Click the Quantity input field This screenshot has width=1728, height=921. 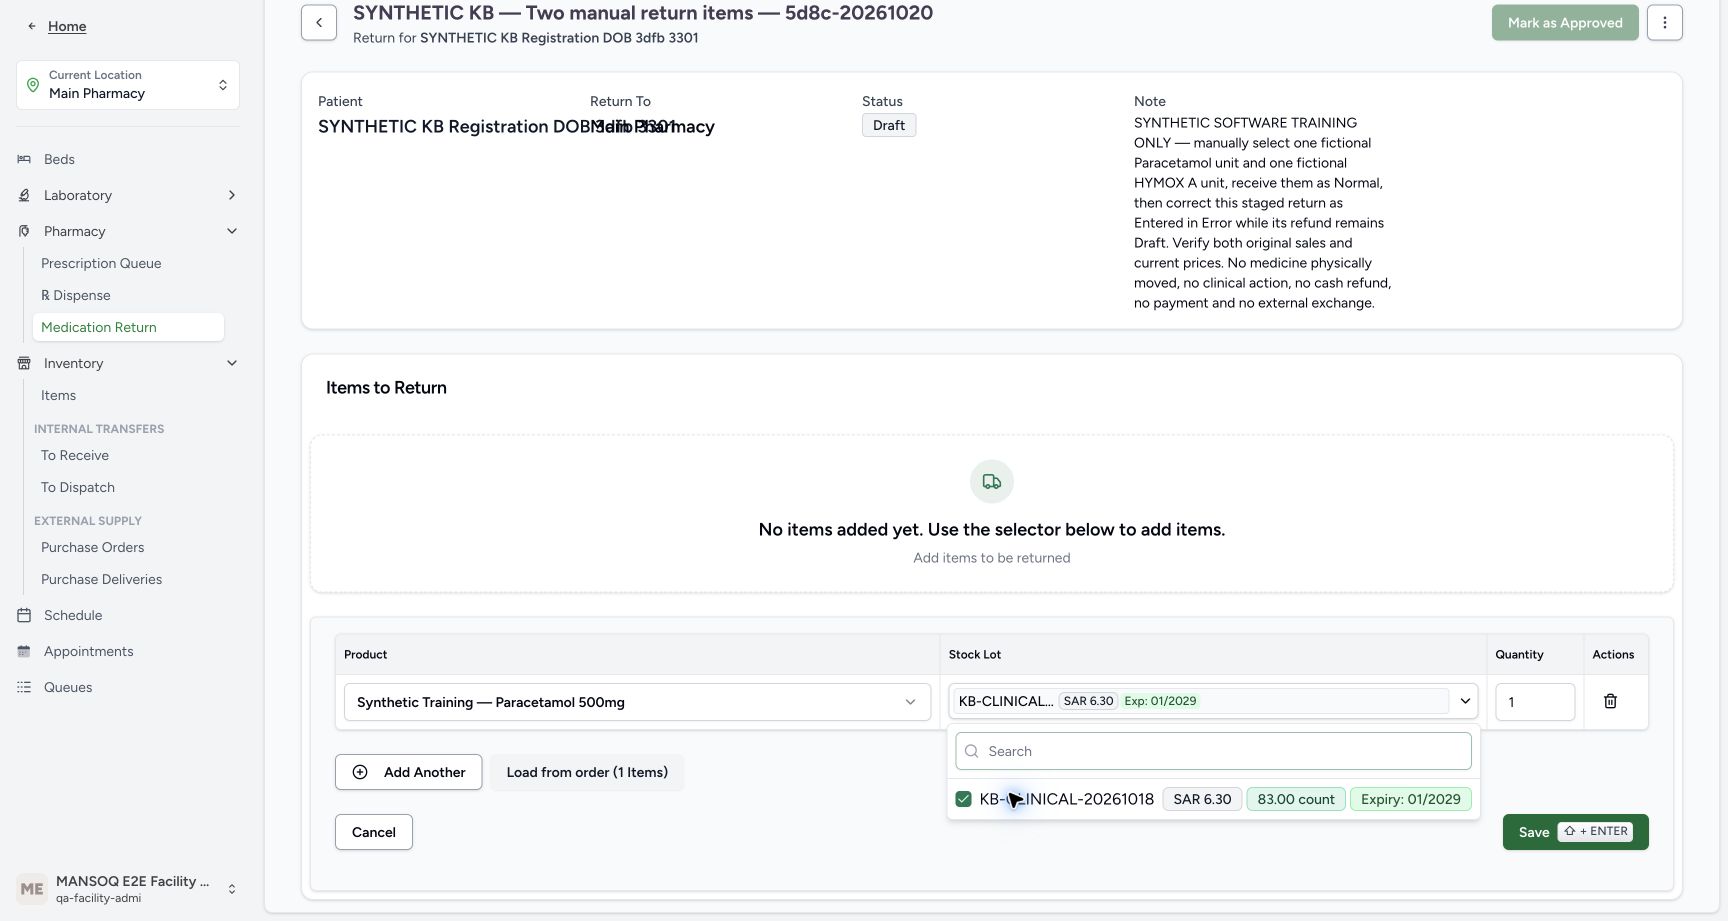point(1535,702)
